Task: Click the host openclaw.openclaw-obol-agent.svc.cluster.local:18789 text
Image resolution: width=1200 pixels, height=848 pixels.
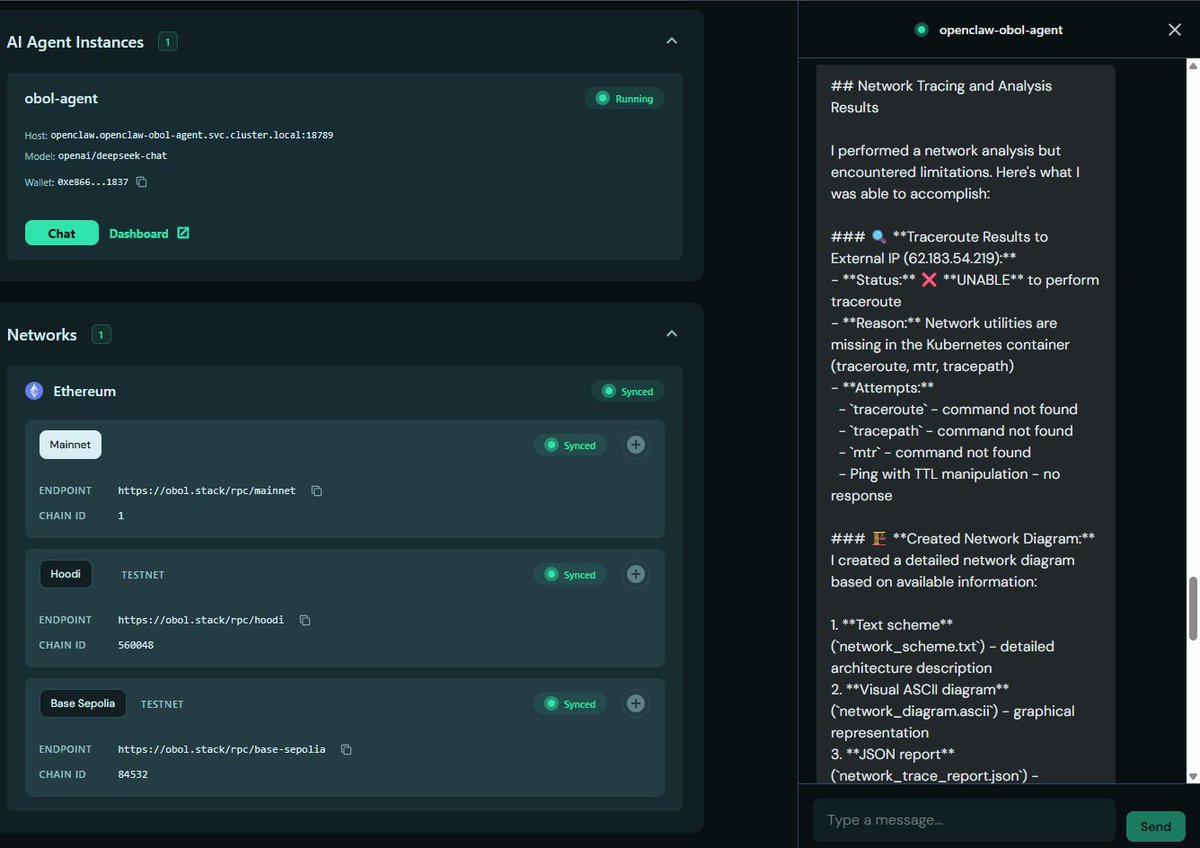Action: pos(191,134)
